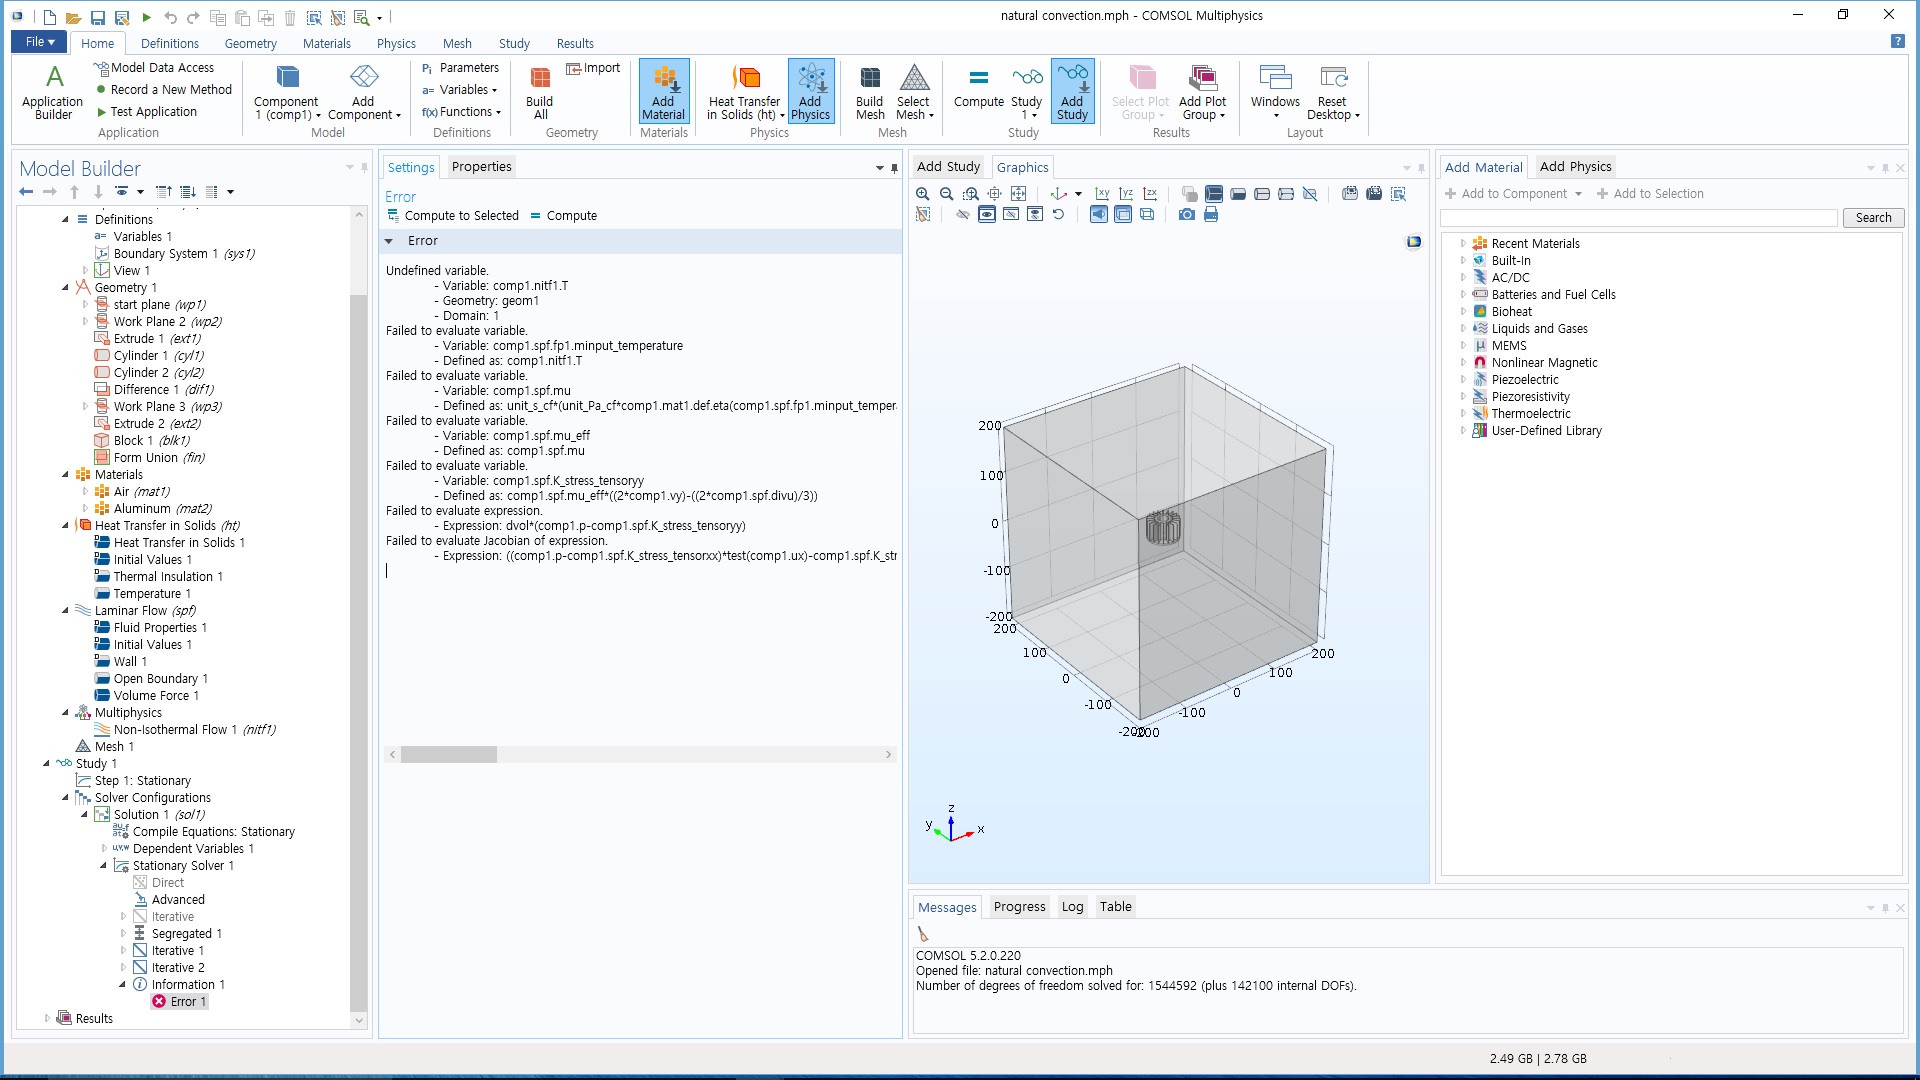Expand the Liquids and Gases material library

click(1463, 328)
